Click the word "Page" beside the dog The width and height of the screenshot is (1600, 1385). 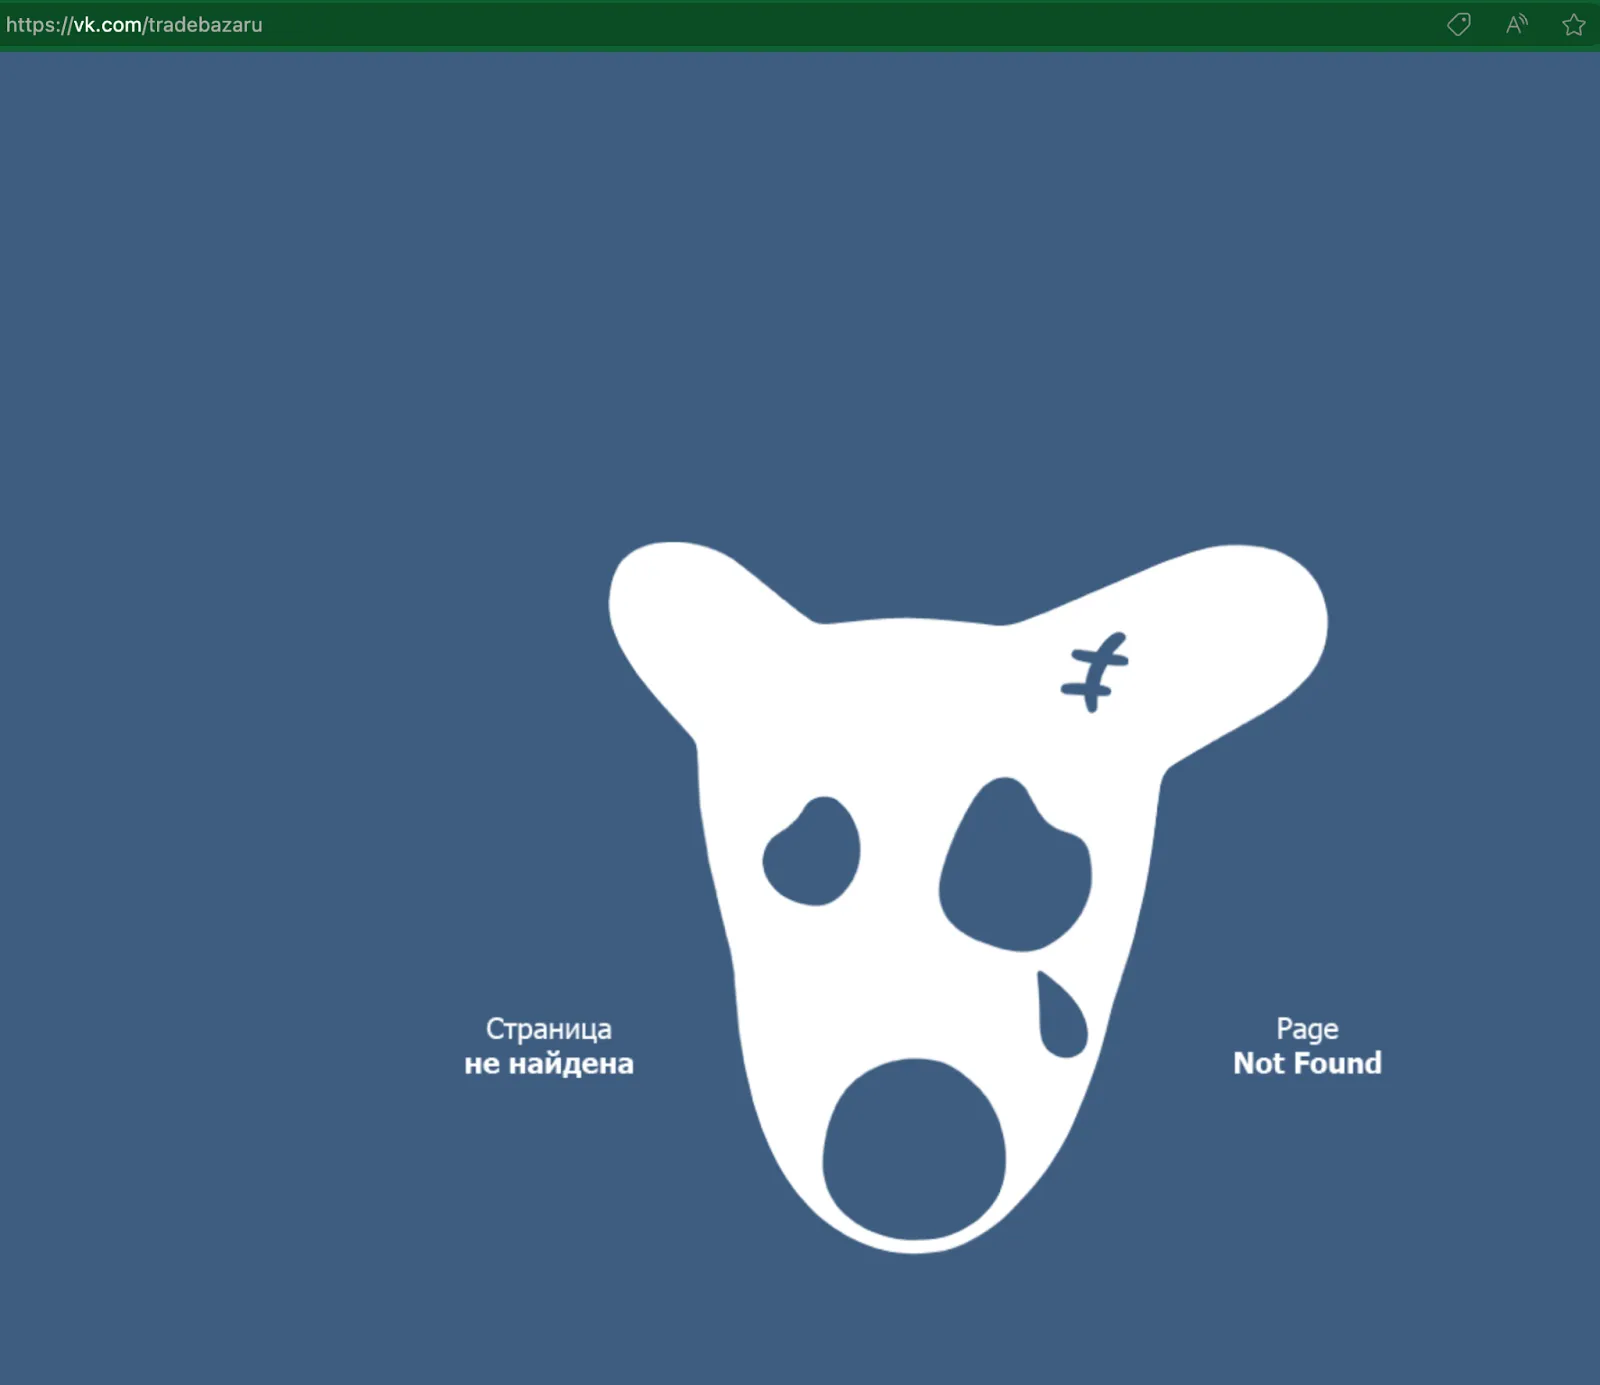coord(1307,1029)
